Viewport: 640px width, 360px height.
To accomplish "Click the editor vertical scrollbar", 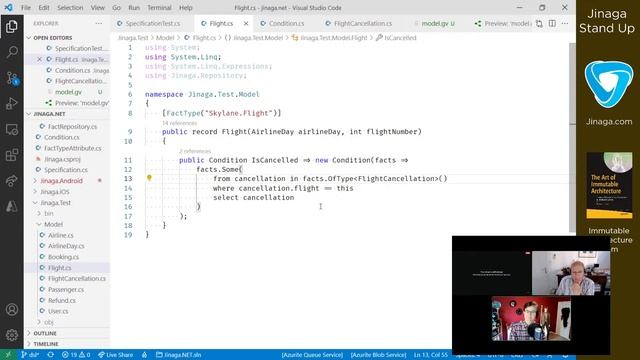I will pos(572,137).
